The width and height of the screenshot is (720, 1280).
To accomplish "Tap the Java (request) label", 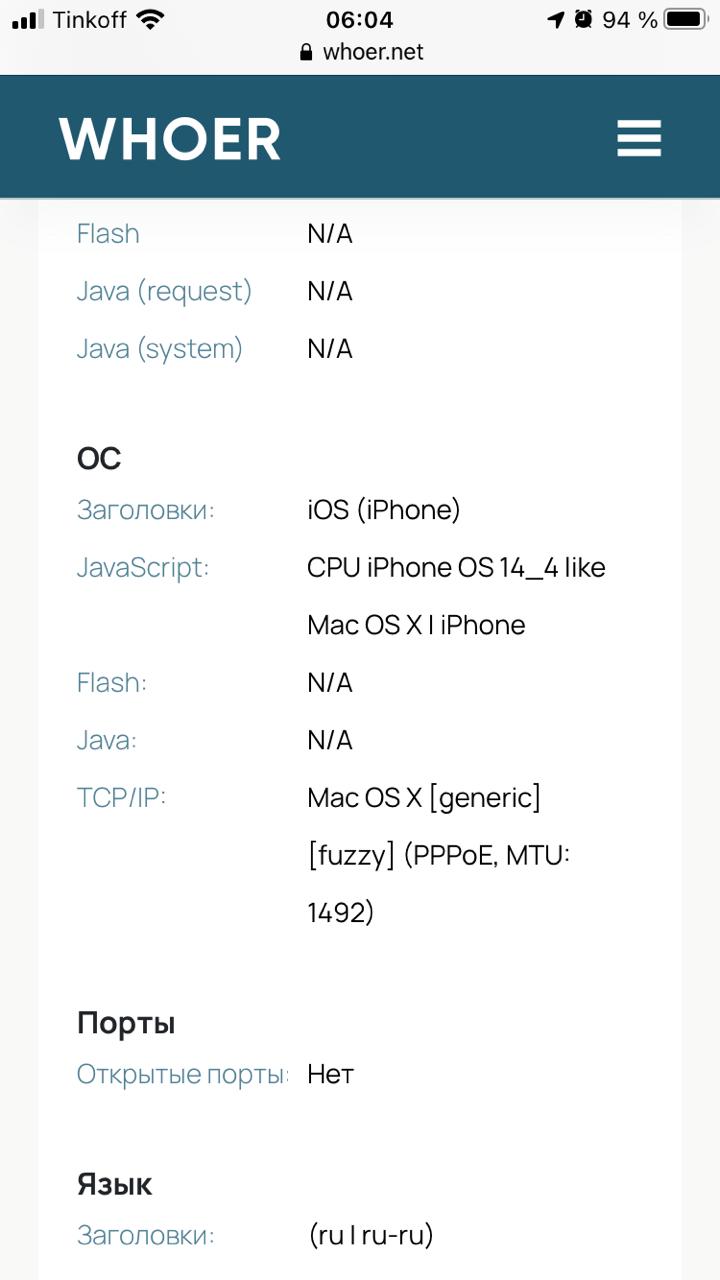I will coord(164,291).
